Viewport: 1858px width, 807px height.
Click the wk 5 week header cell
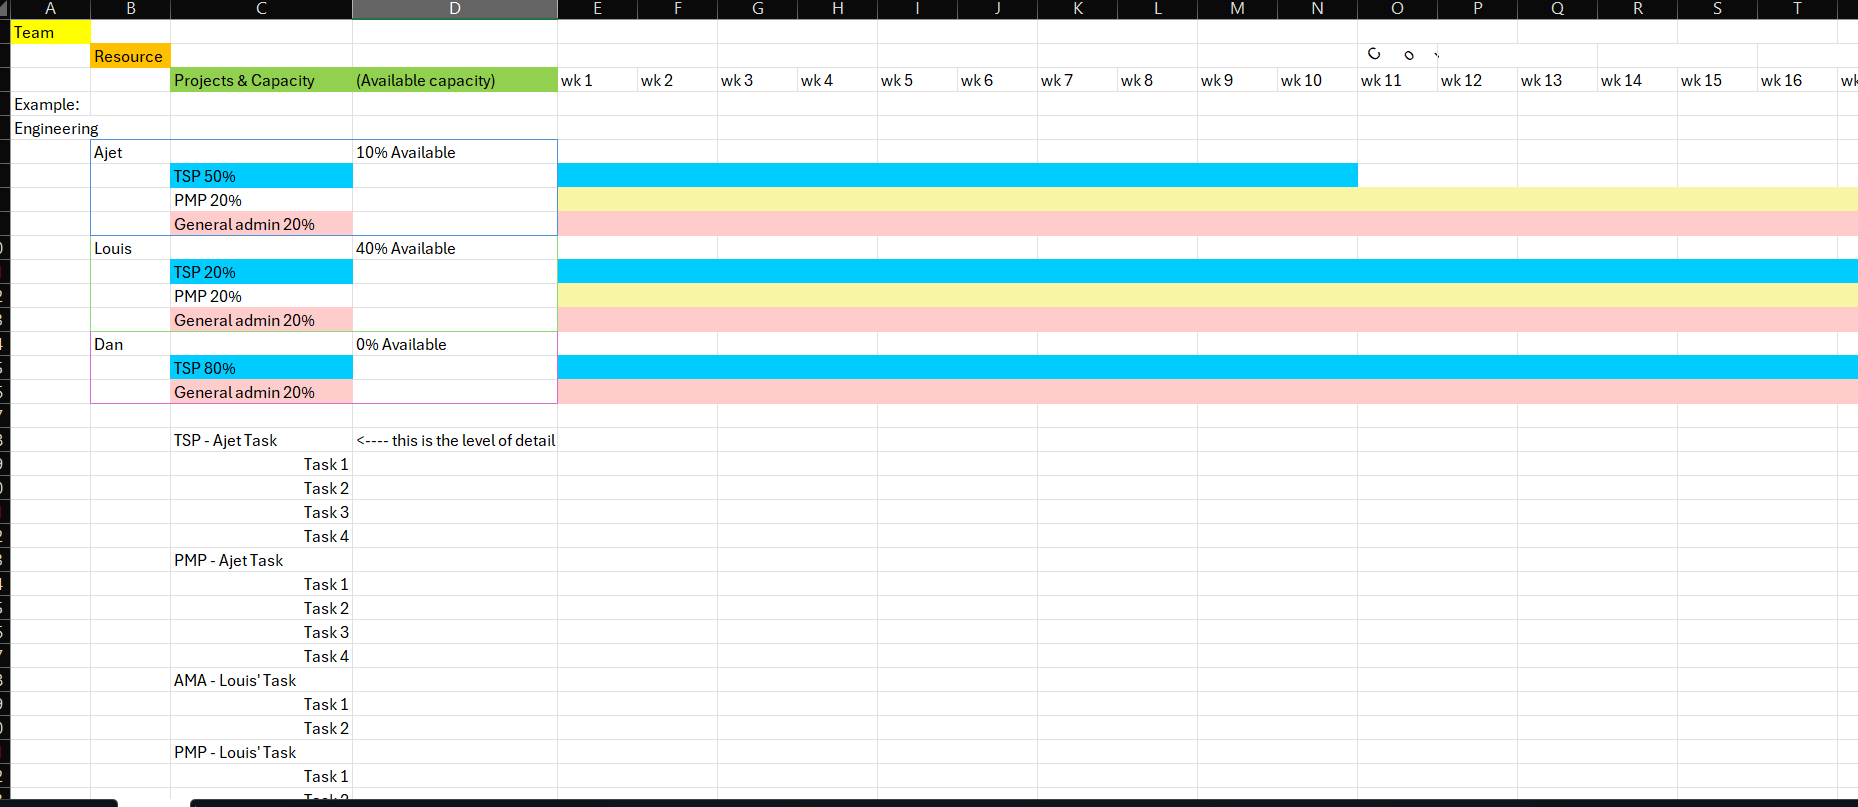tap(917, 80)
